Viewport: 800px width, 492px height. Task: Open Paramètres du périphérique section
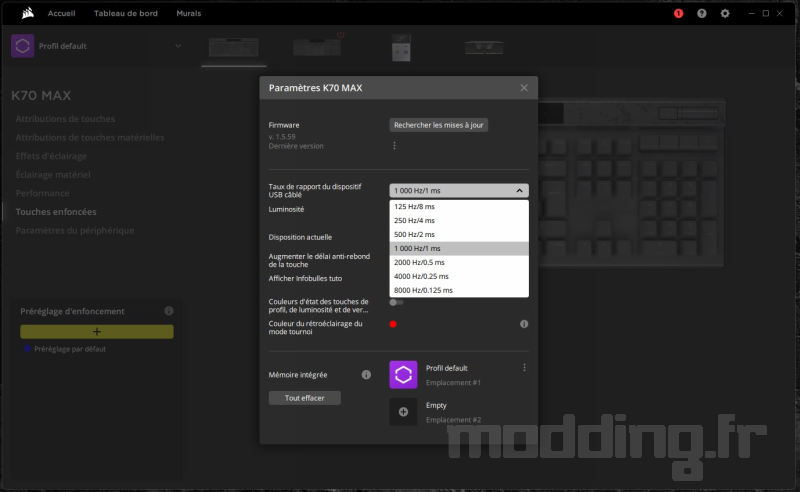click(74, 231)
